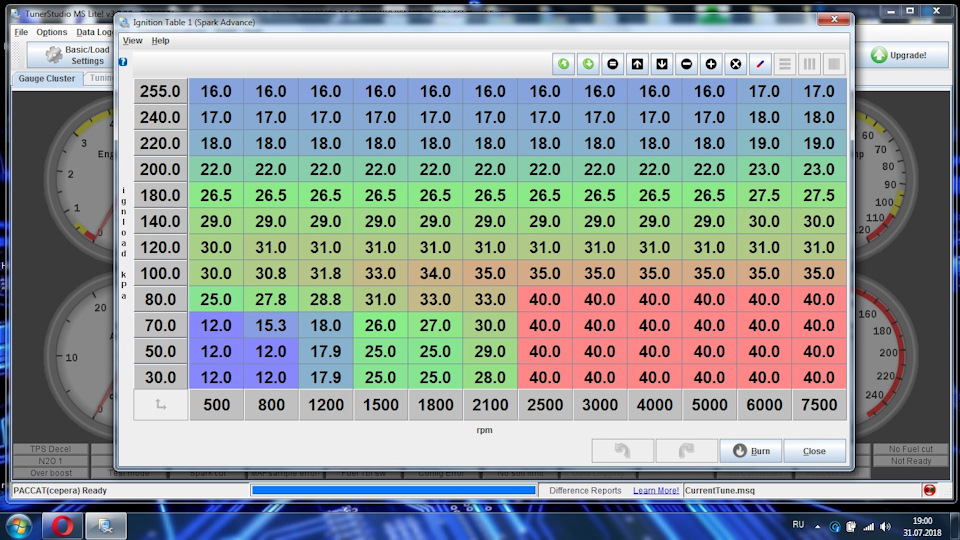Viewport: 960px width, 540px height.
Task: Switch to the Gauge Cluster tab
Action: [x=47, y=78]
